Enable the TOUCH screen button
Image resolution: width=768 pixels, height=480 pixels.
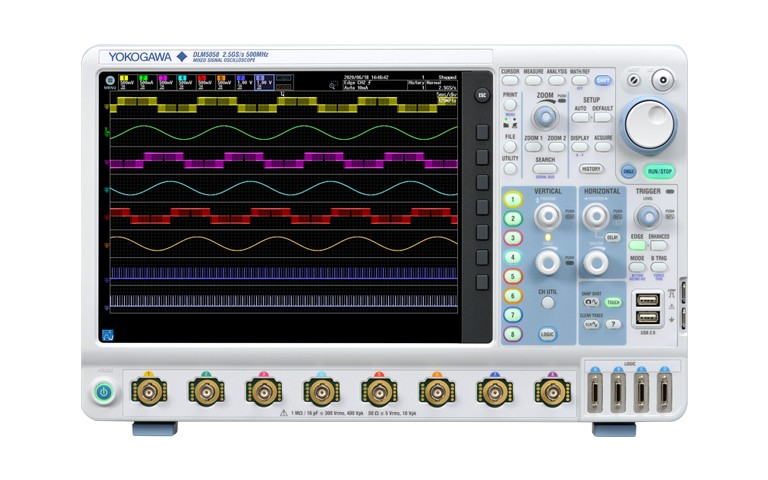click(613, 301)
